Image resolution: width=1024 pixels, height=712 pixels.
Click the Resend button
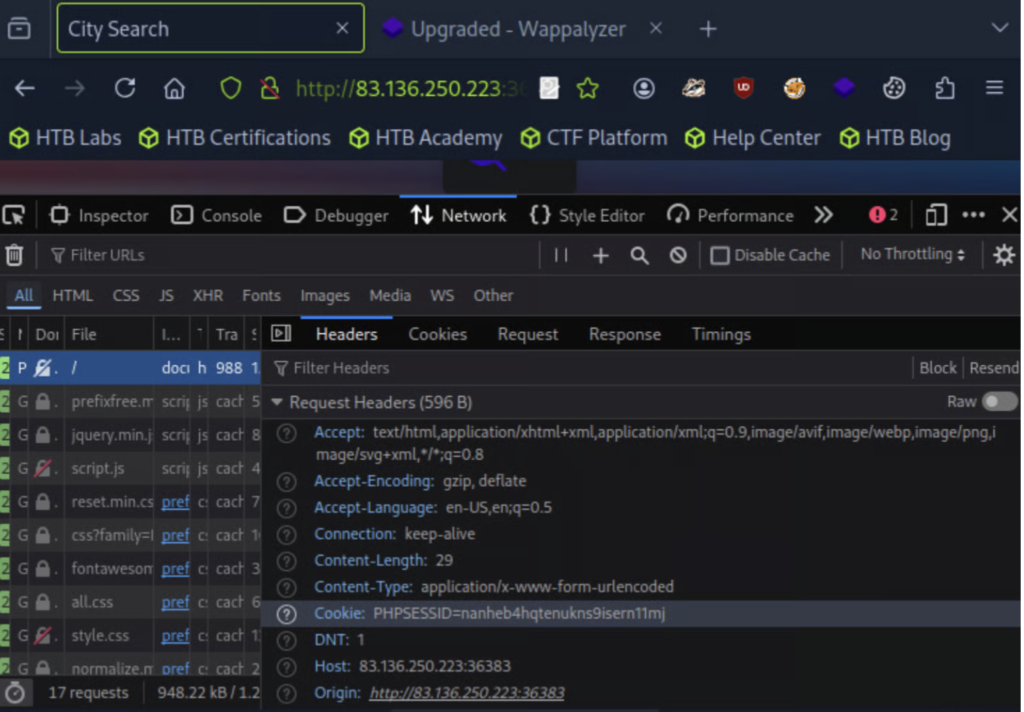point(994,367)
